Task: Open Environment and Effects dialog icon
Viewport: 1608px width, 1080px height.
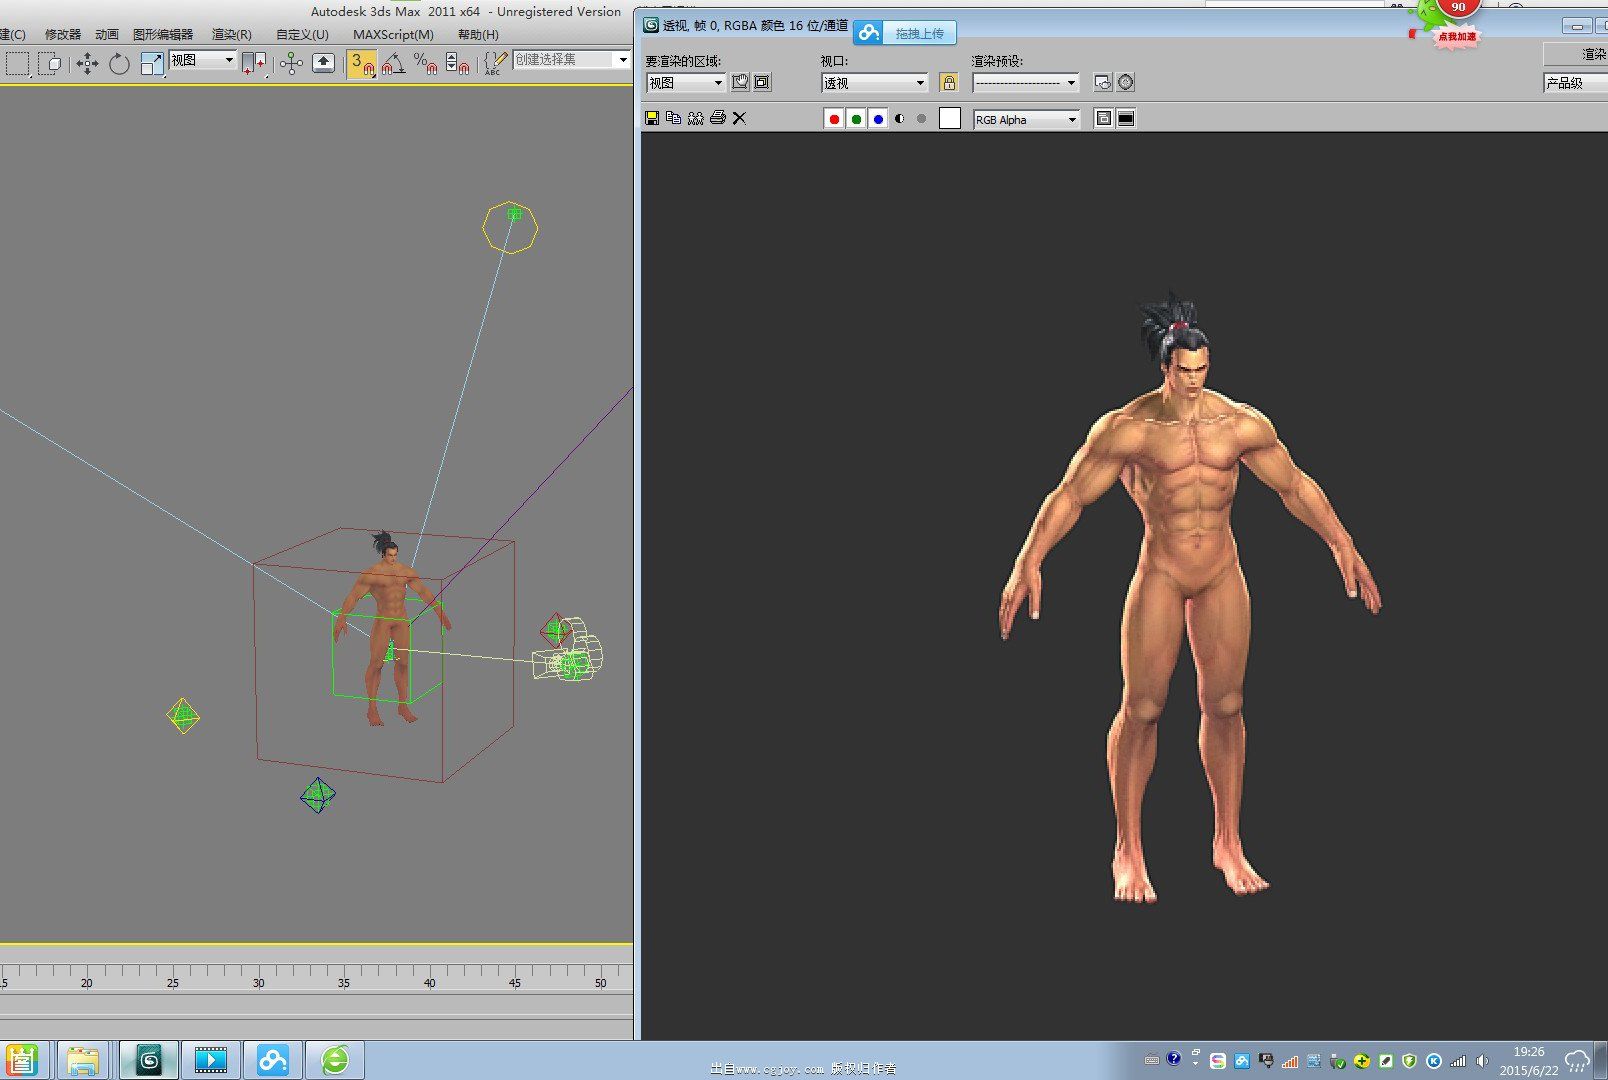Action: point(1126,82)
